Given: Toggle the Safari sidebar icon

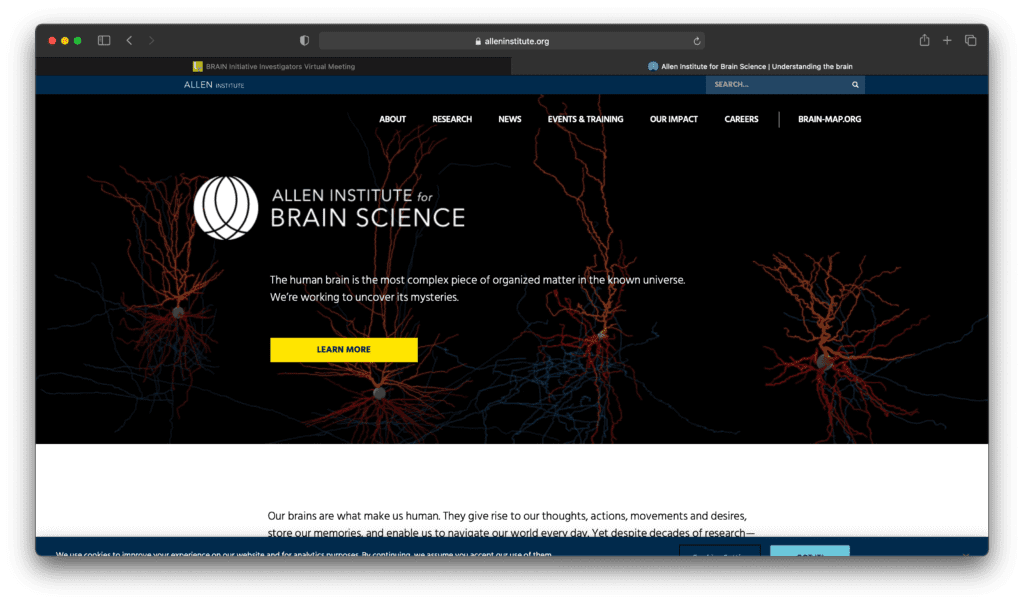Looking at the screenshot, I should [x=104, y=41].
